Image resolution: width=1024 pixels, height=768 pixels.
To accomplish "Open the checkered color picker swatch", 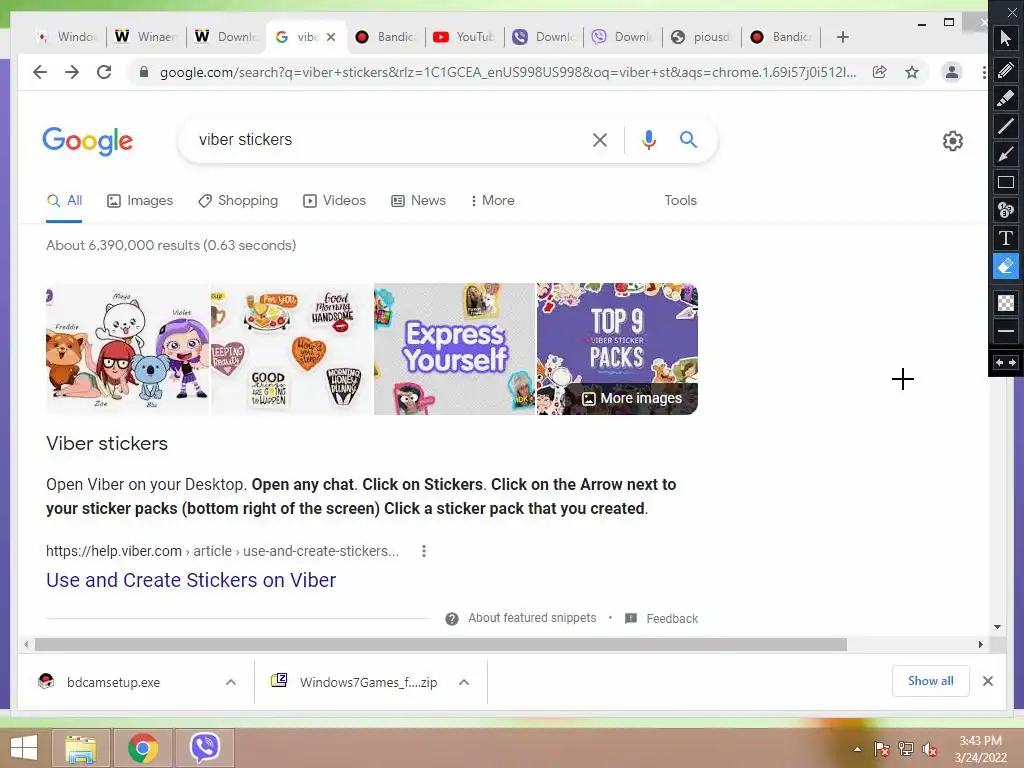I will [x=1006, y=303].
